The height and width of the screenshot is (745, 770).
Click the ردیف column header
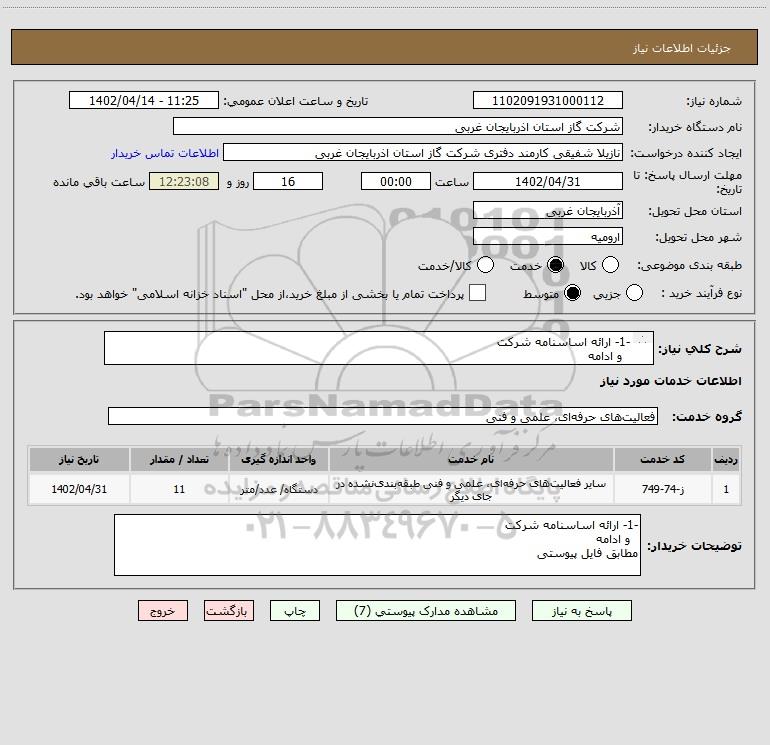point(726,460)
